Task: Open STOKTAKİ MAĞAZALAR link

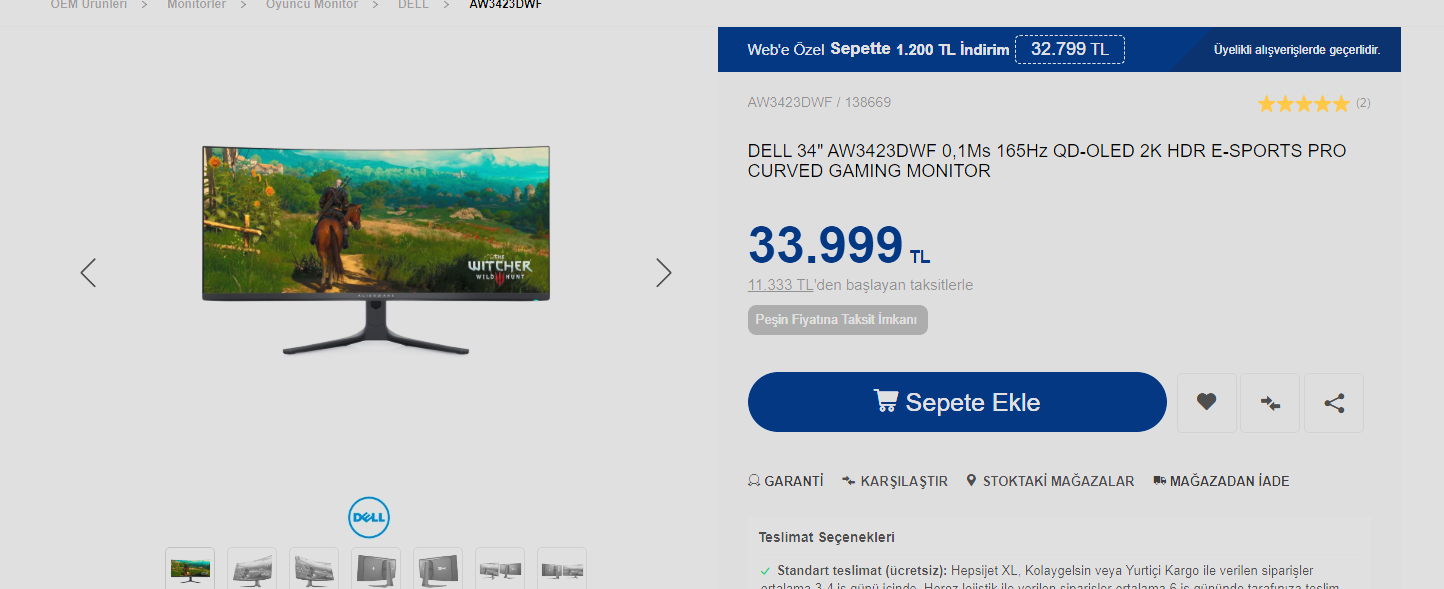Action: coord(1050,481)
